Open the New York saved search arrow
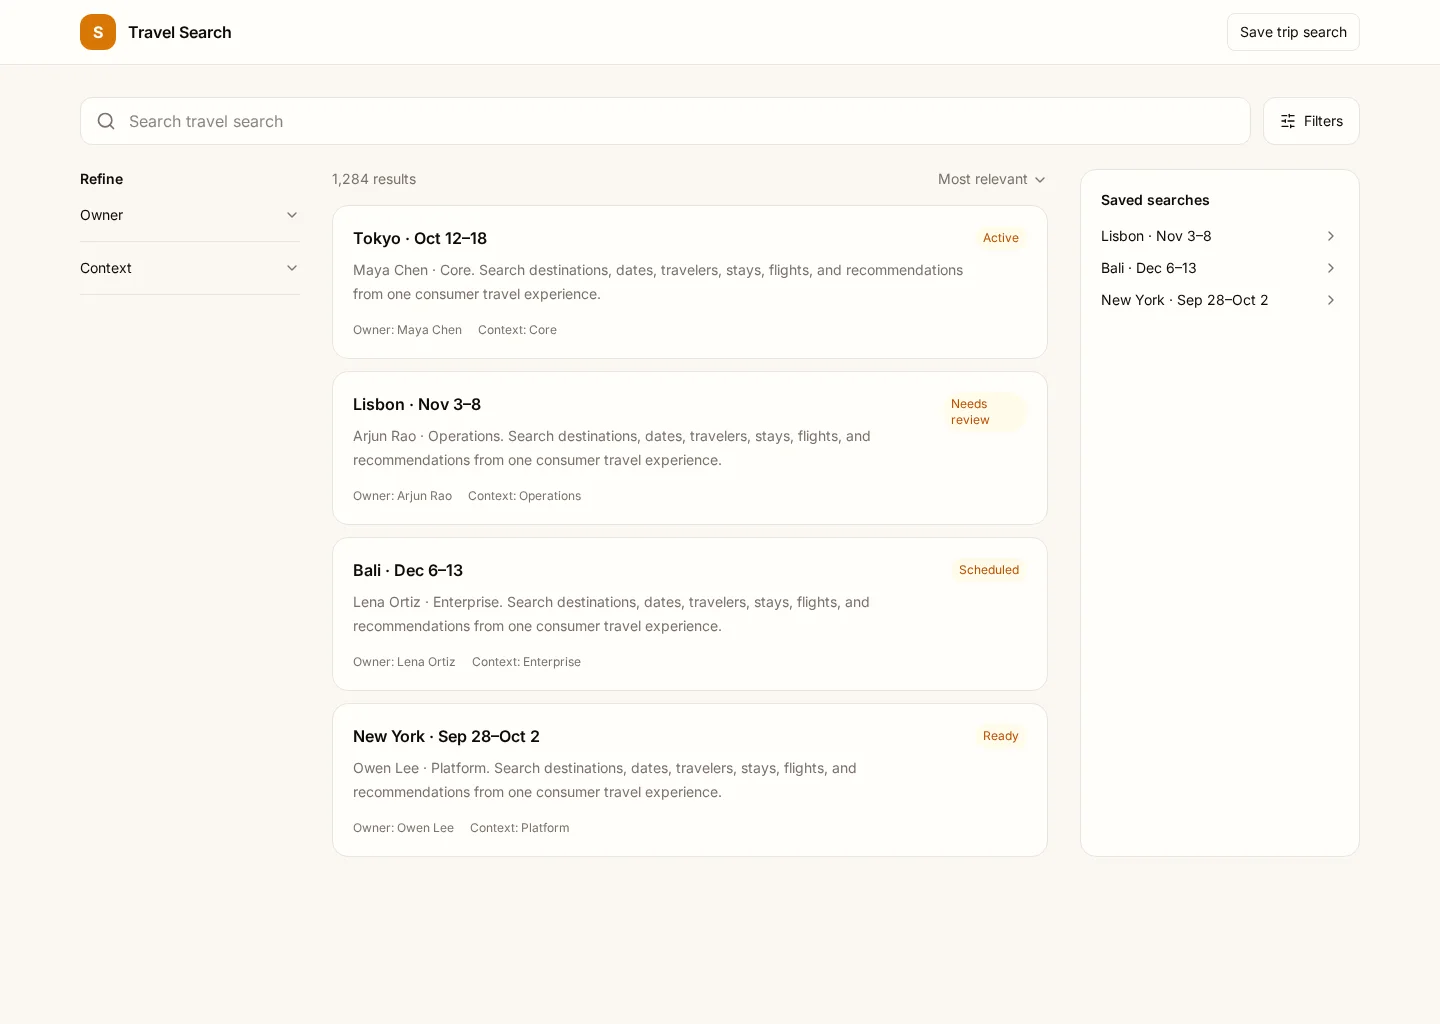 1330,300
